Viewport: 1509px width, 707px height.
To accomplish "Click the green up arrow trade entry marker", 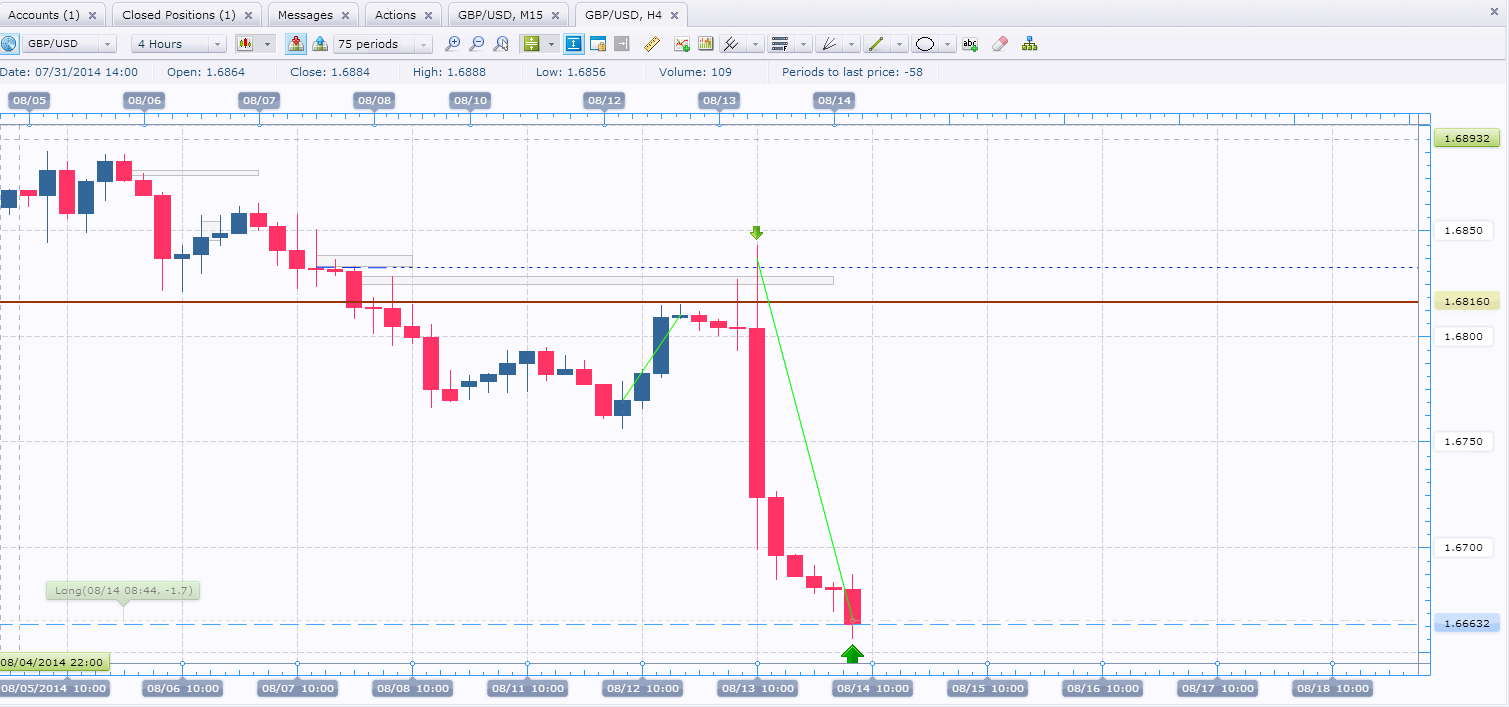I will click(852, 654).
